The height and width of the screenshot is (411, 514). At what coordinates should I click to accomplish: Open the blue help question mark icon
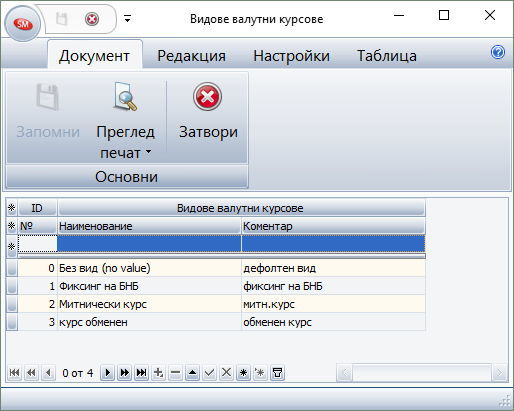(x=498, y=52)
